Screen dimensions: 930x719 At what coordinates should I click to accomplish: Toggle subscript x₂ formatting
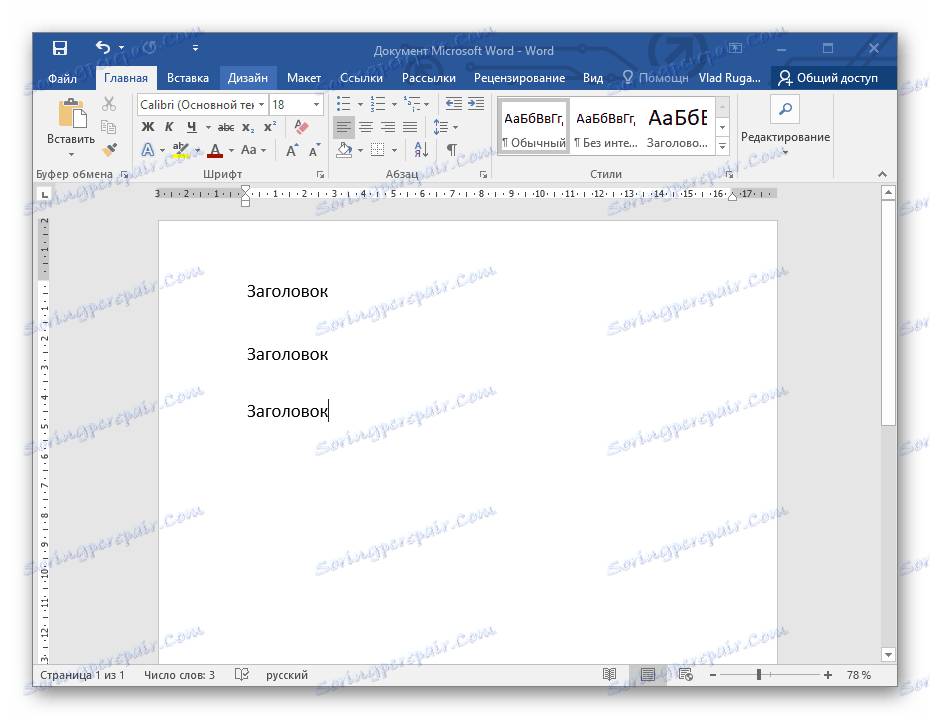click(x=248, y=127)
